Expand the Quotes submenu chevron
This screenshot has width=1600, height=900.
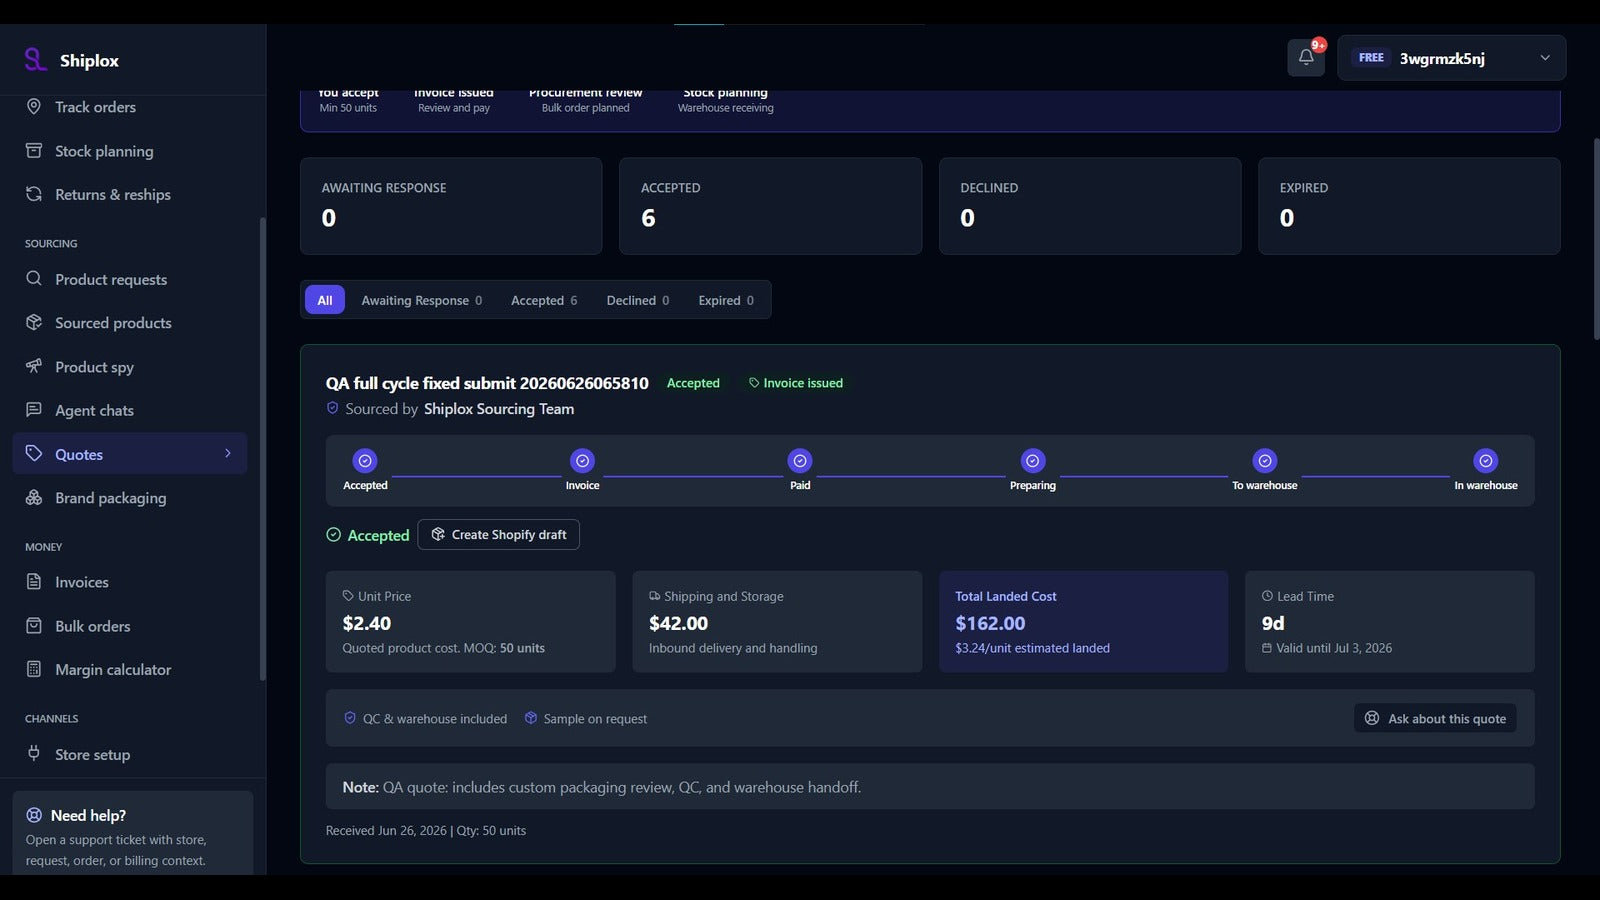coord(228,453)
